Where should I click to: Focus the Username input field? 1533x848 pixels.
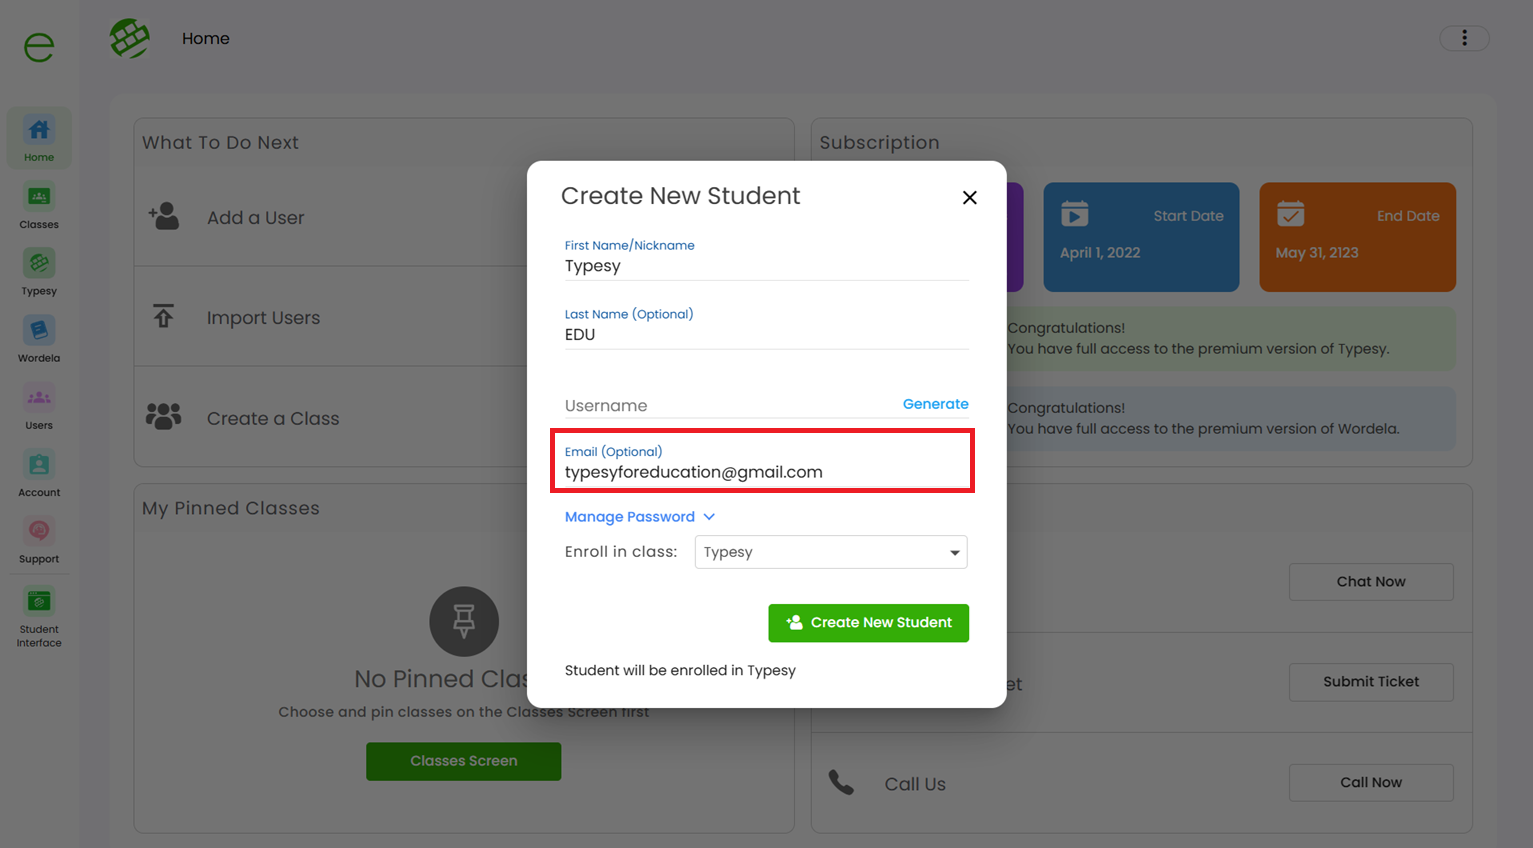(730, 405)
